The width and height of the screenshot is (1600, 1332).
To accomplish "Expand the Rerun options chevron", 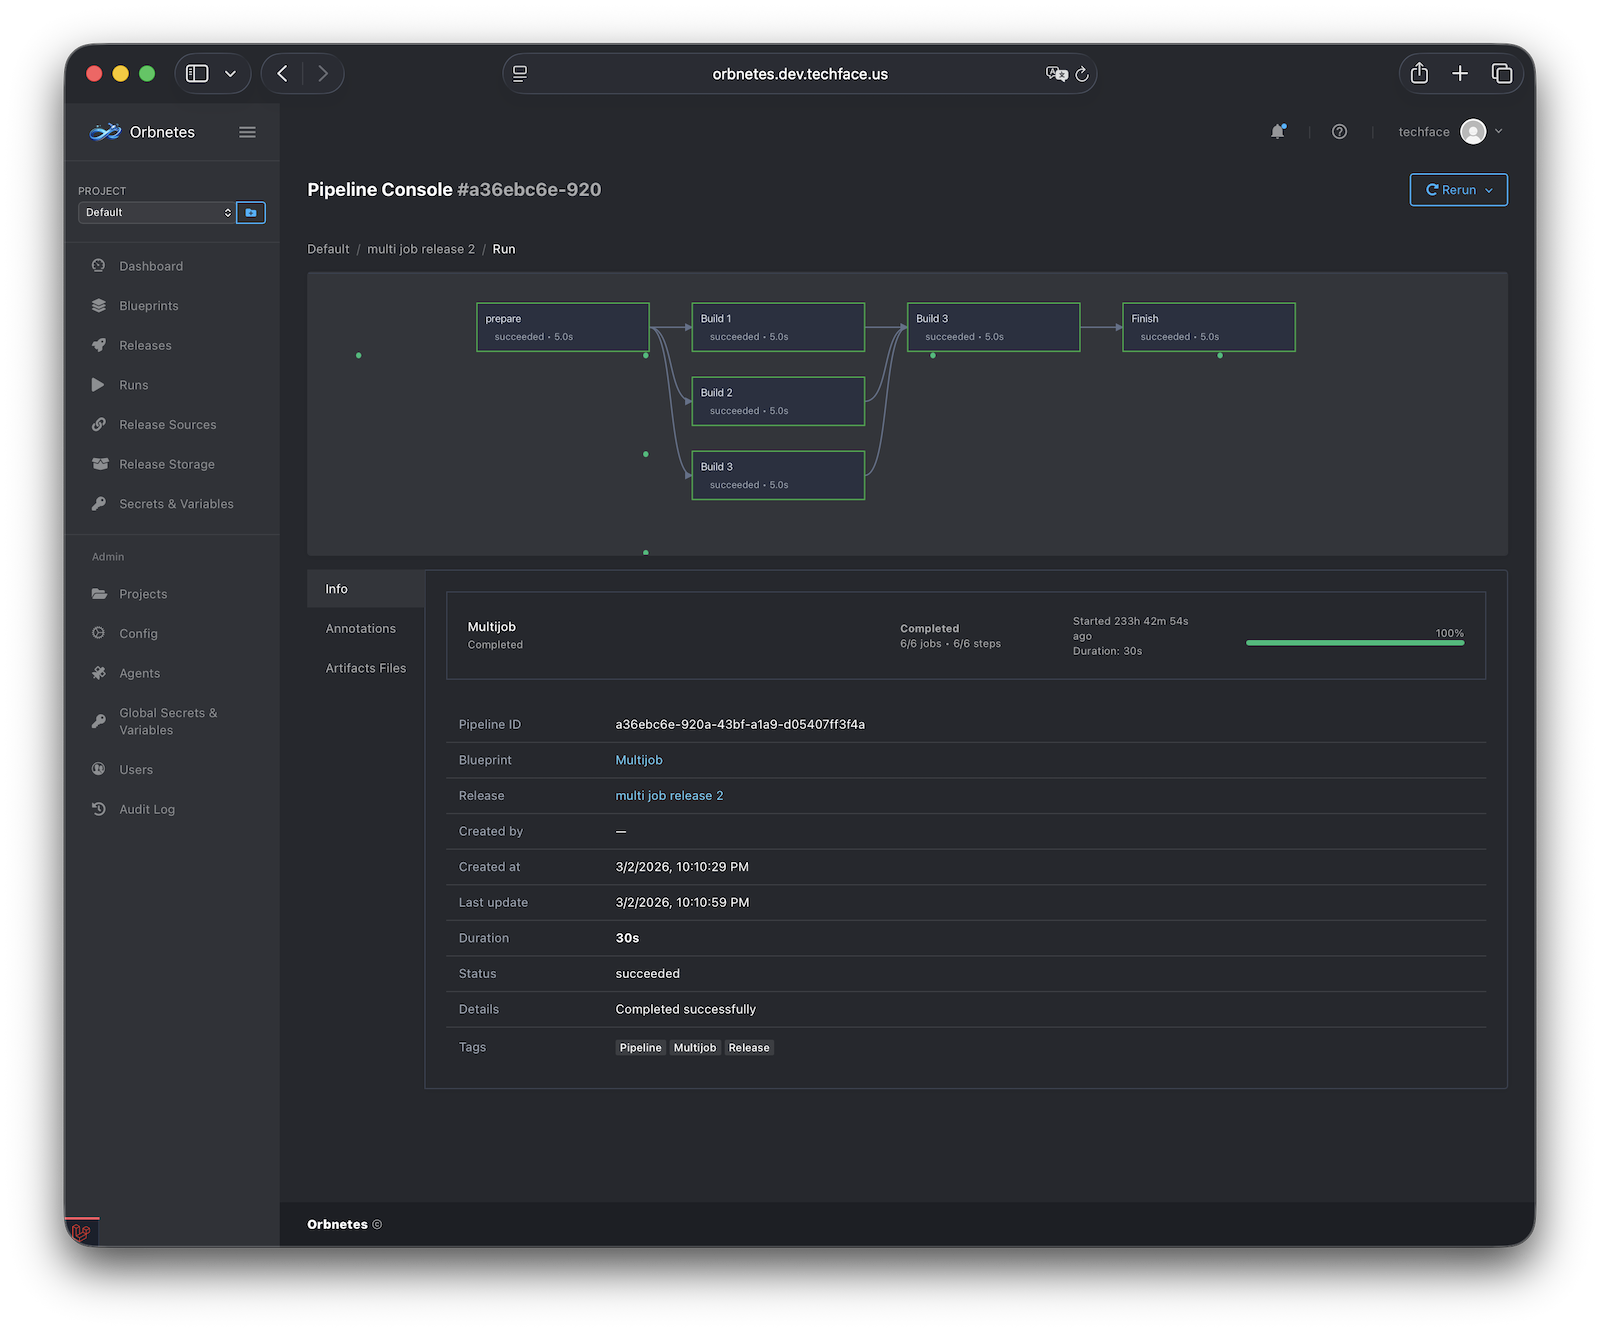I will tap(1487, 190).
